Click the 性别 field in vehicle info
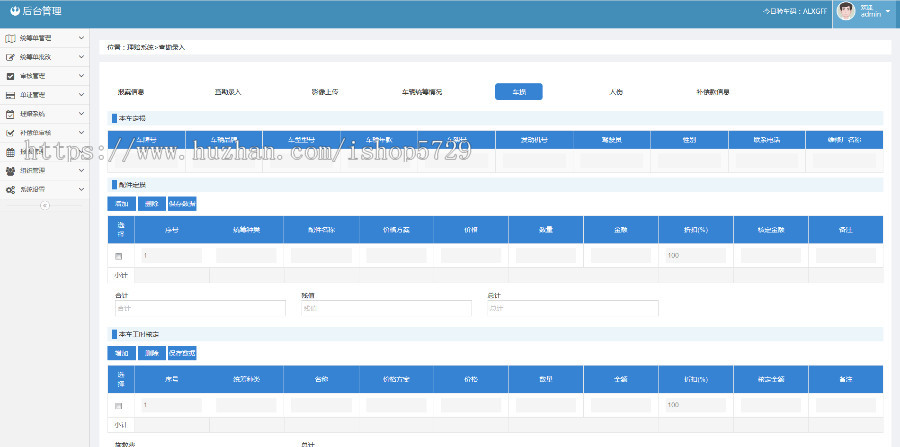This screenshot has height=447, width=900. 689,161
